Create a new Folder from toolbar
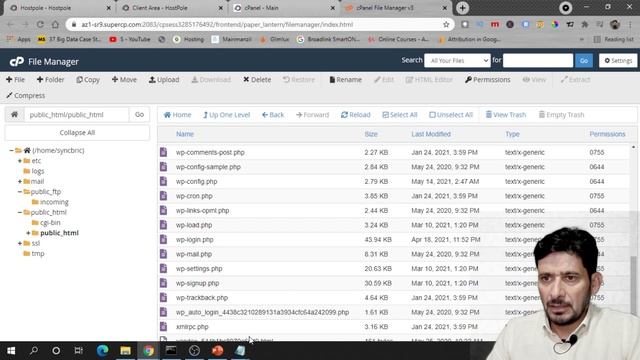Screen dimensions: 640x360 click(51, 80)
